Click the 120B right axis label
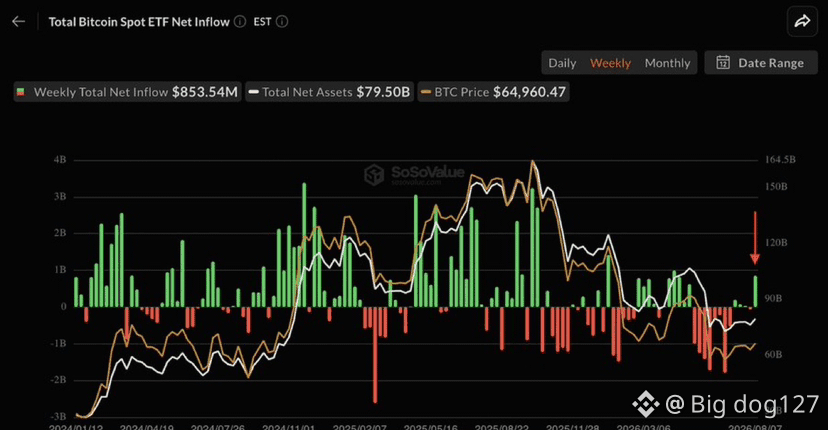Screen dimensions: 828x430 (776, 242)
